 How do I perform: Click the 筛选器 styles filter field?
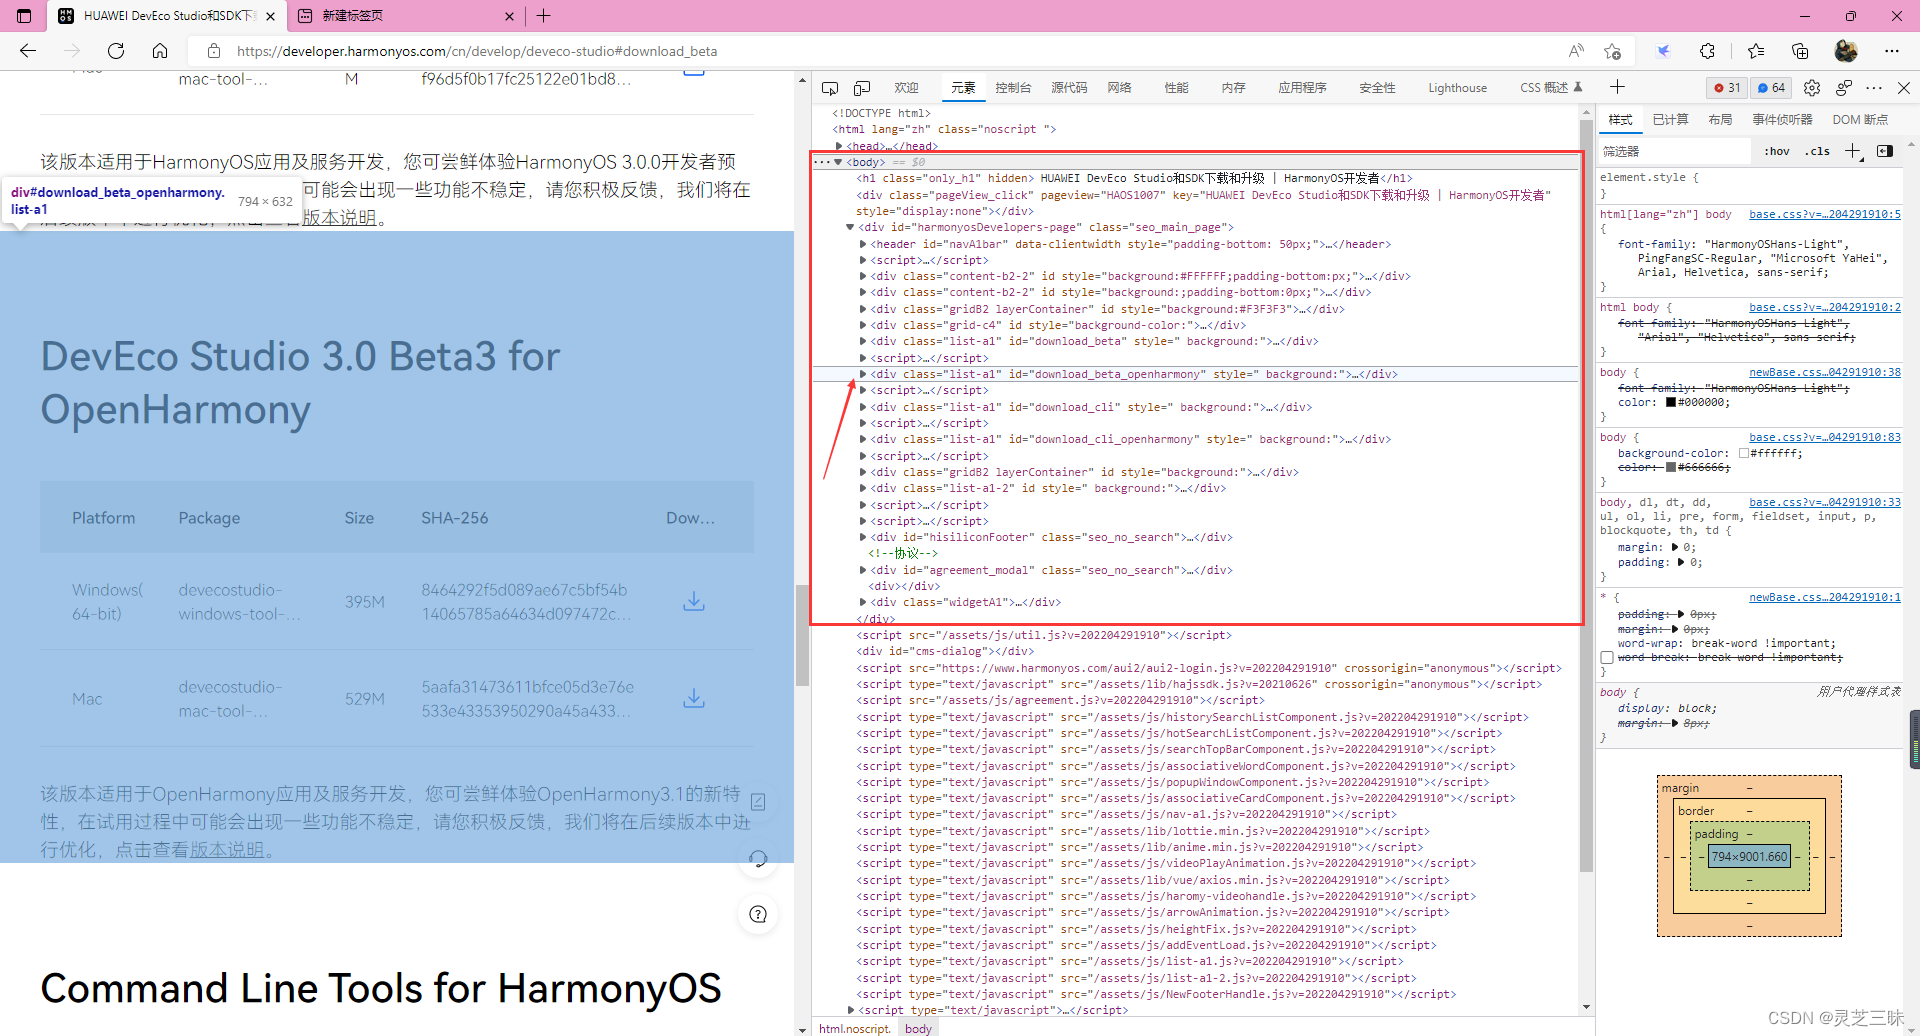pos(1674,151)
